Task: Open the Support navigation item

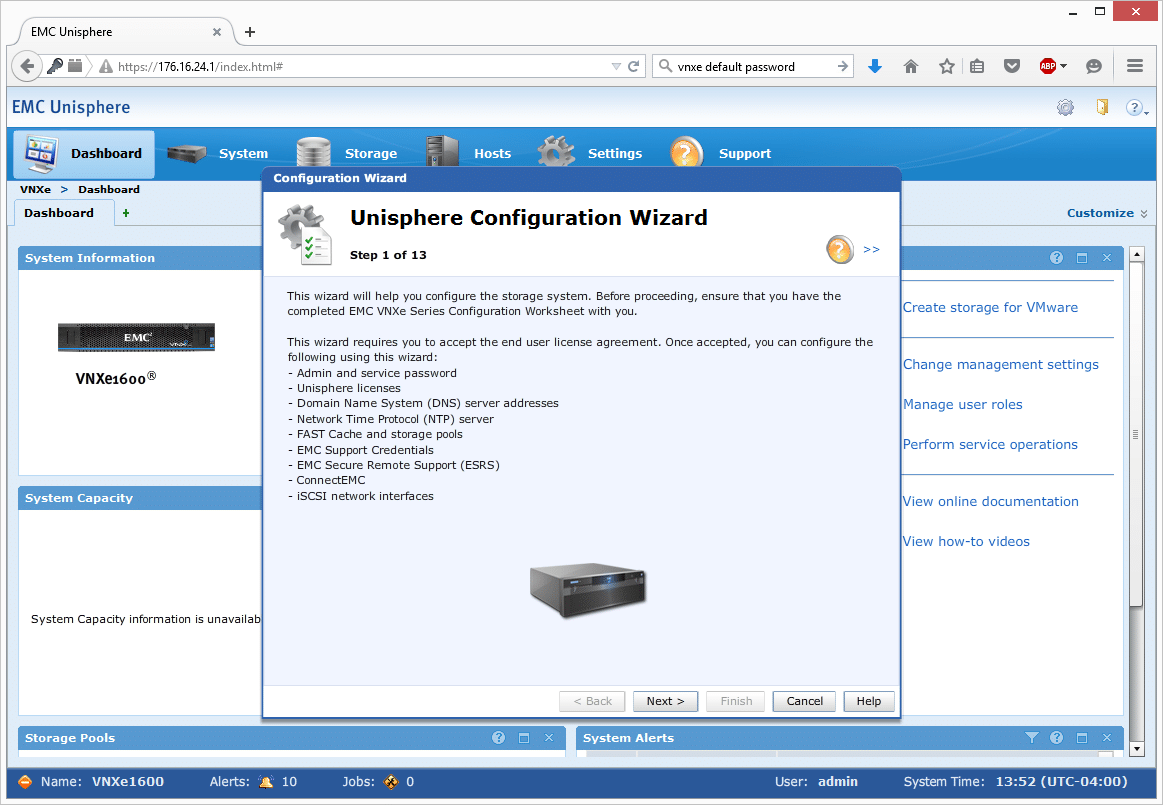Action: coord(720,154)
